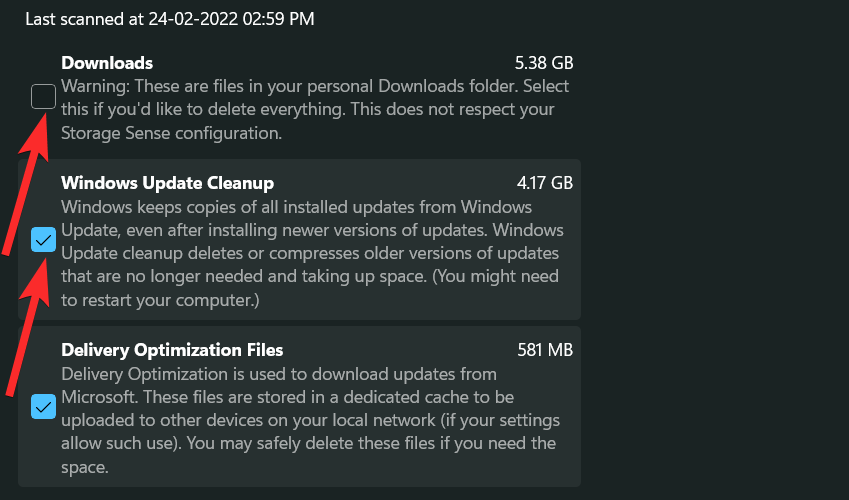Select the Windows Update Cleanup heading

tap(167, 183)
